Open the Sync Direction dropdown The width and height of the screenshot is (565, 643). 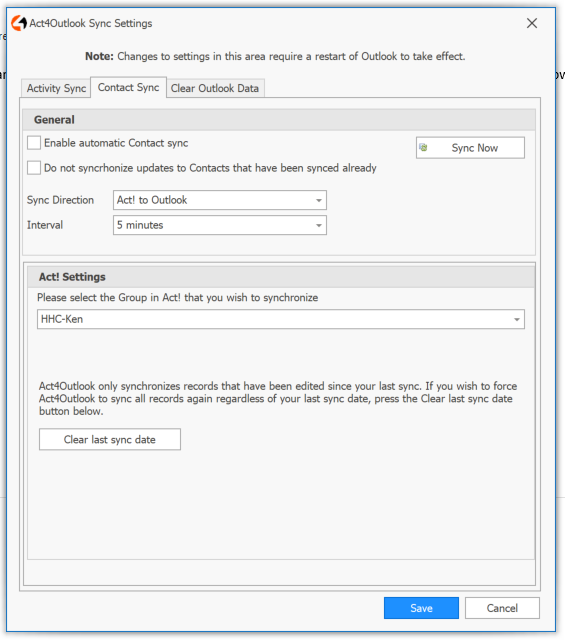[220, 200]
